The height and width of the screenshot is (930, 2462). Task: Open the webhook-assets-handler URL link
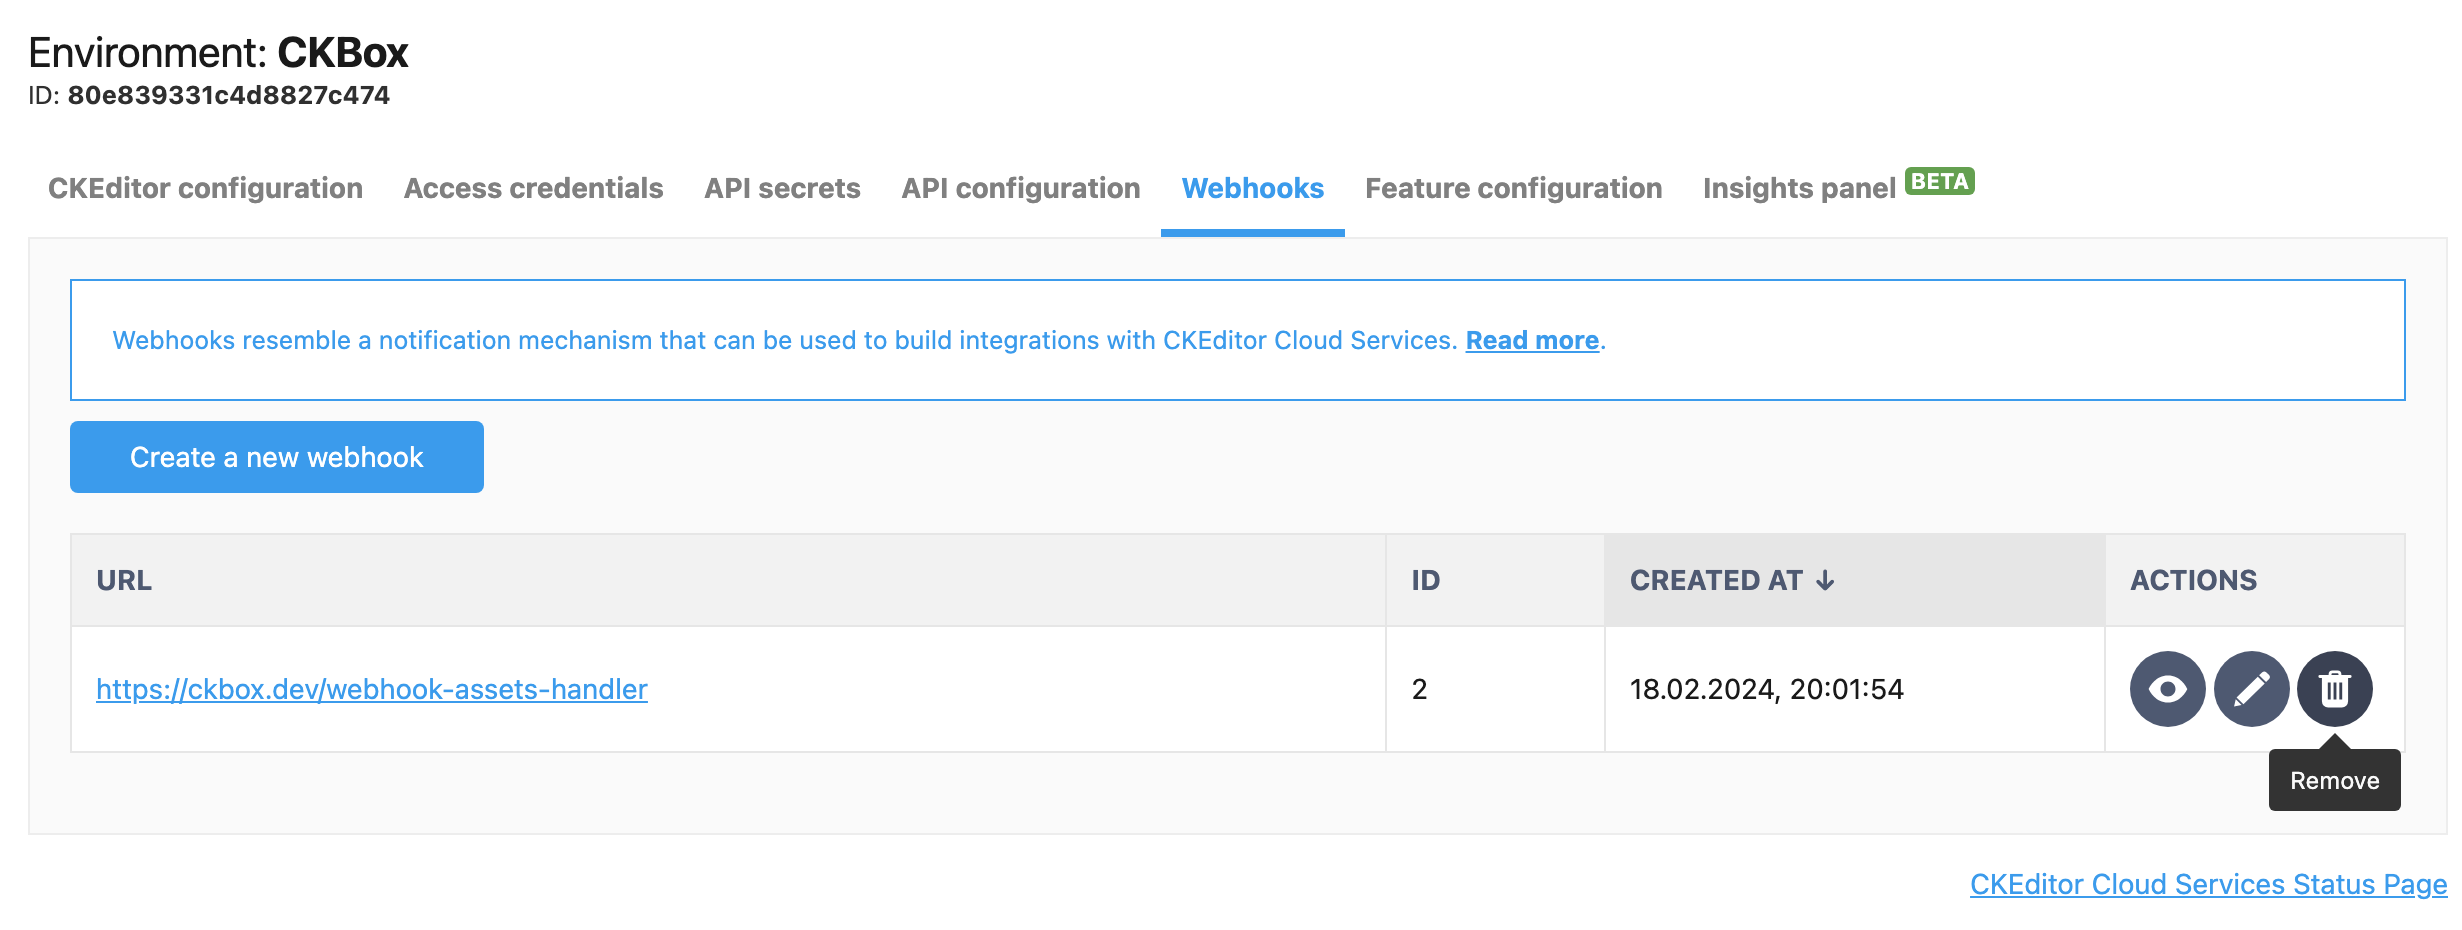(x=372, y=690)
